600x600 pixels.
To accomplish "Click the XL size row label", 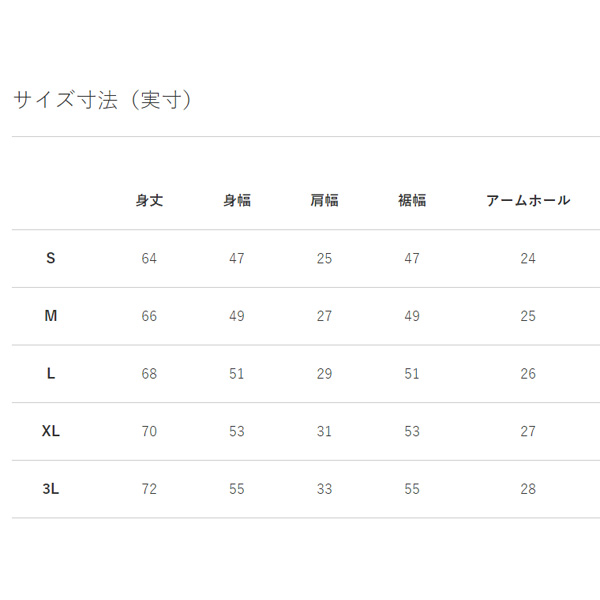I will (51, 431).
